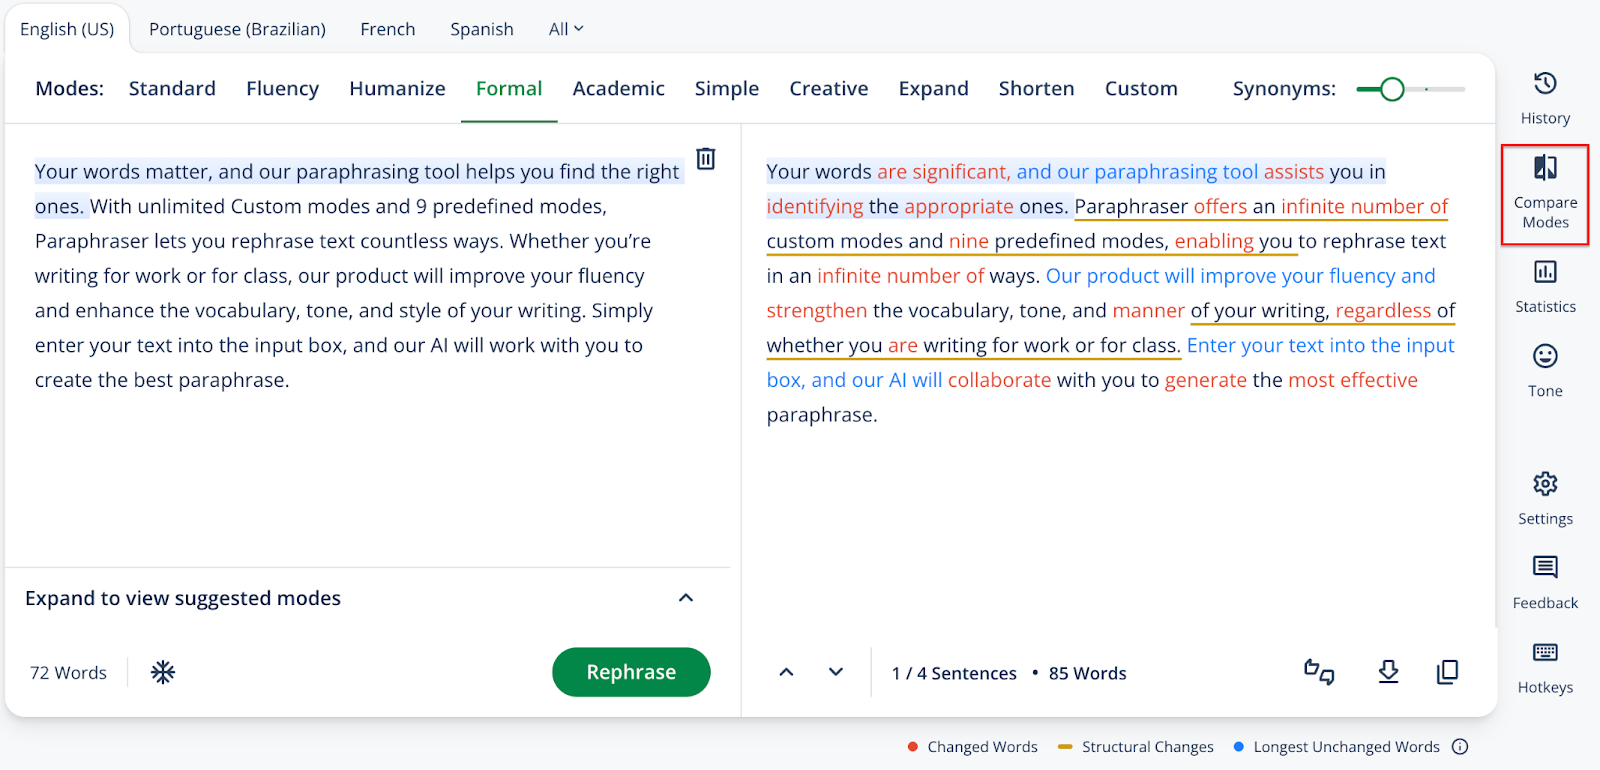Image resolution: width=1600 pixels, height=770 pixels.
Task: Show paraphrase Statistics
Action: click(1545, 286)
